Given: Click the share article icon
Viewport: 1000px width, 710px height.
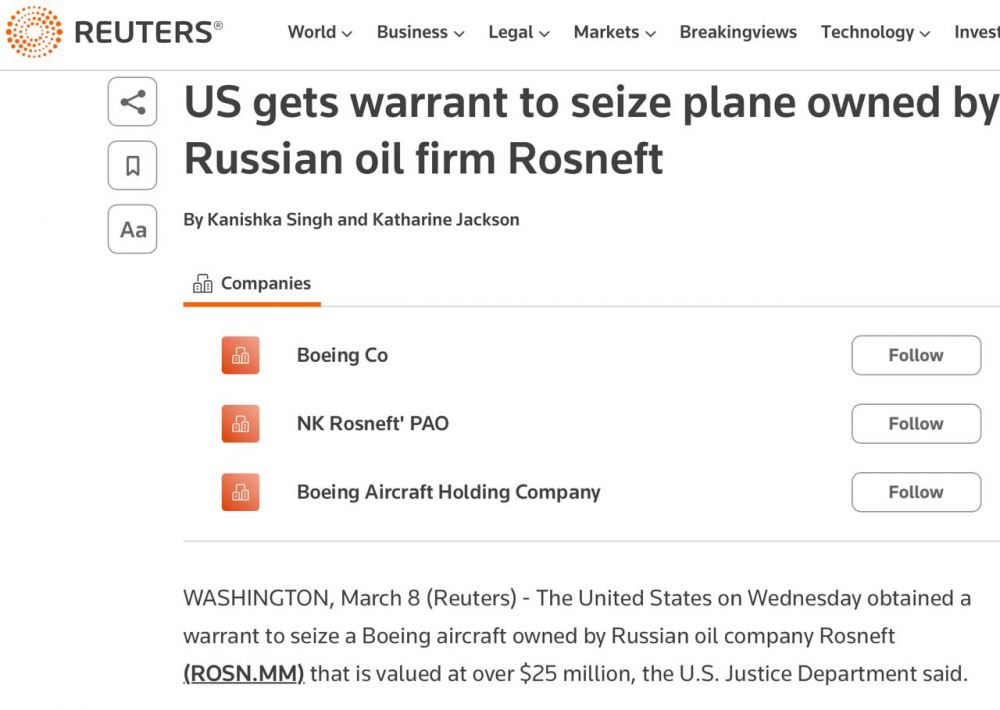Looking at the screenshot, I should (x=132, y=102).
